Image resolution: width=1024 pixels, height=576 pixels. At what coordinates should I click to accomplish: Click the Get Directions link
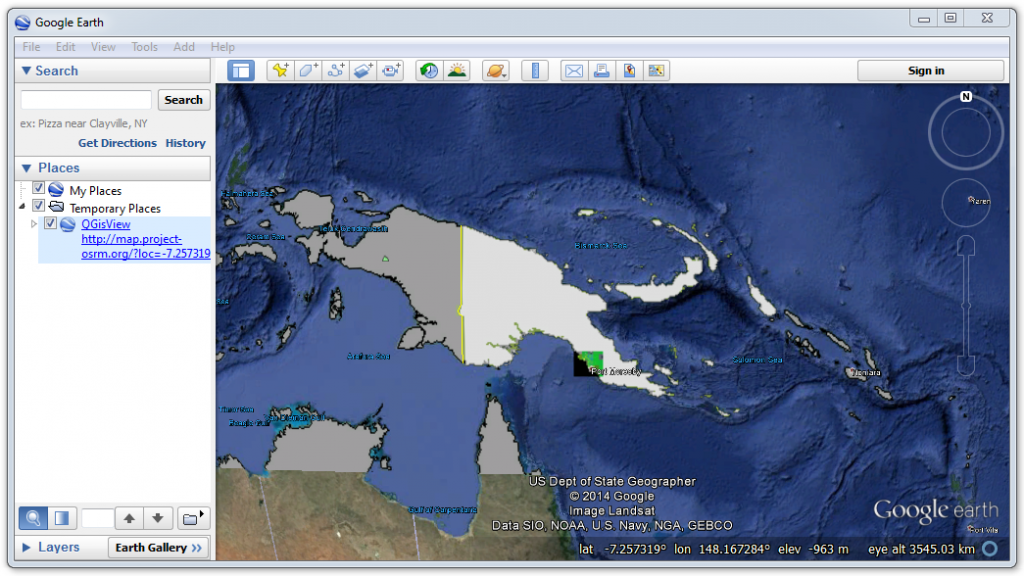point(118,143)
